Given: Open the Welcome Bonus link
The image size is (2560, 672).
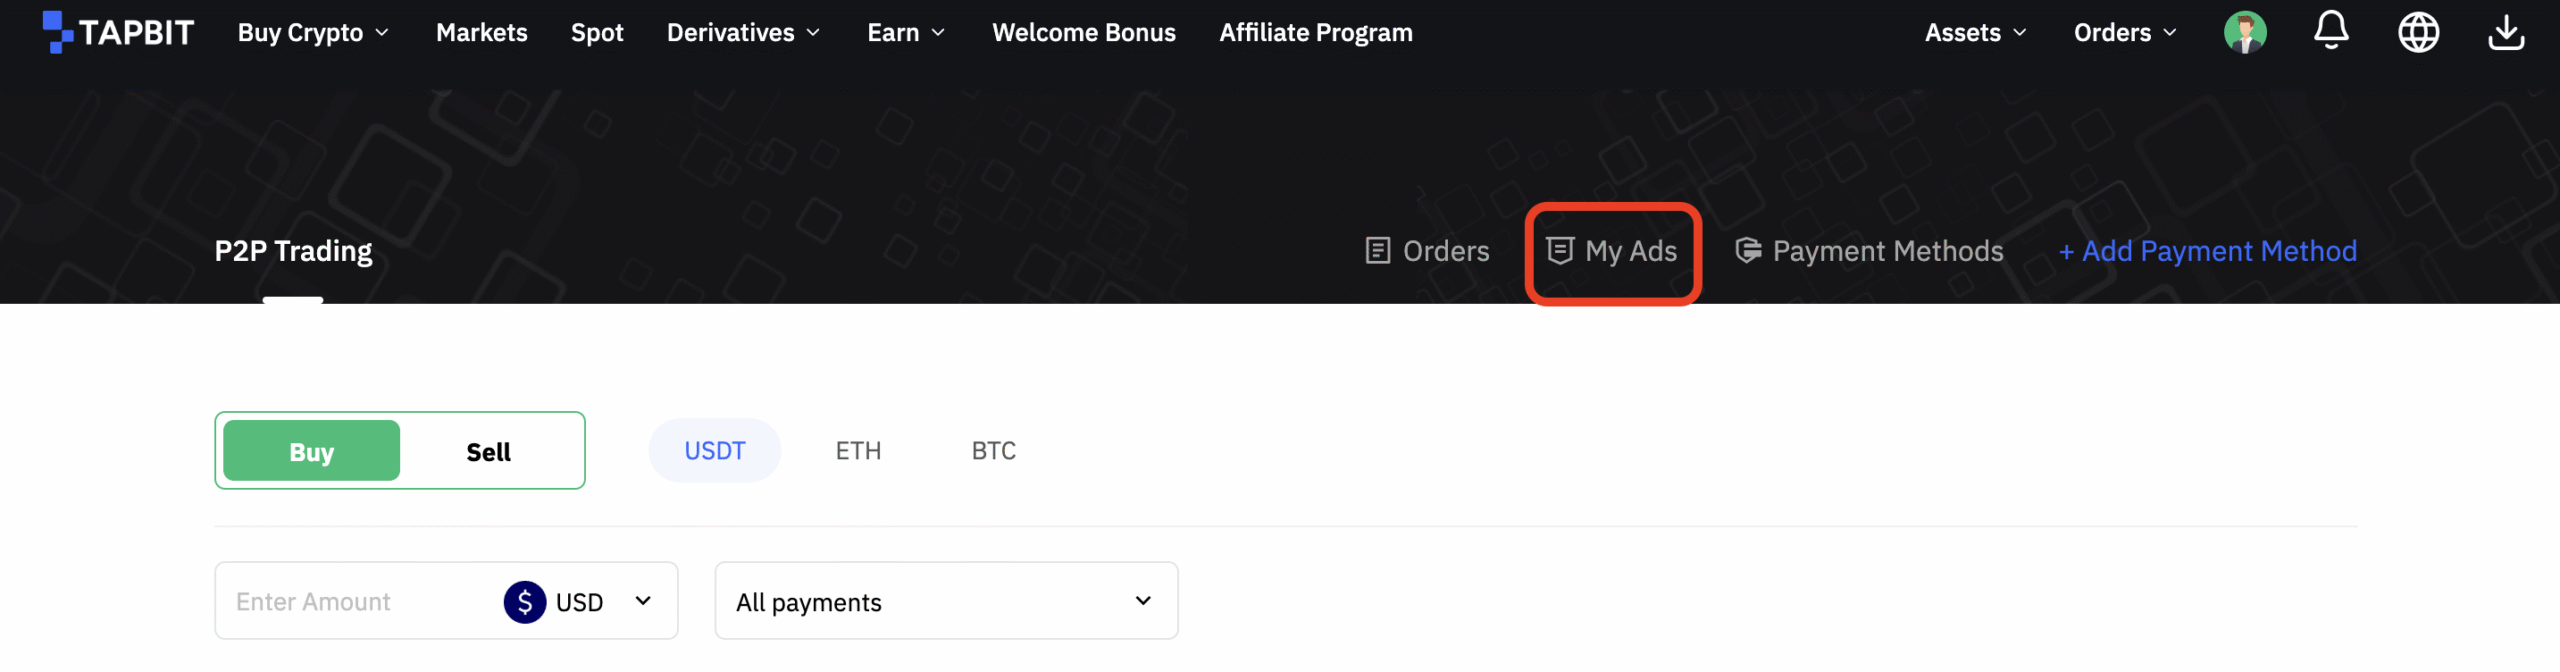Looking at the screenshot, I should pyautogui.click(x=1083, y=33).
